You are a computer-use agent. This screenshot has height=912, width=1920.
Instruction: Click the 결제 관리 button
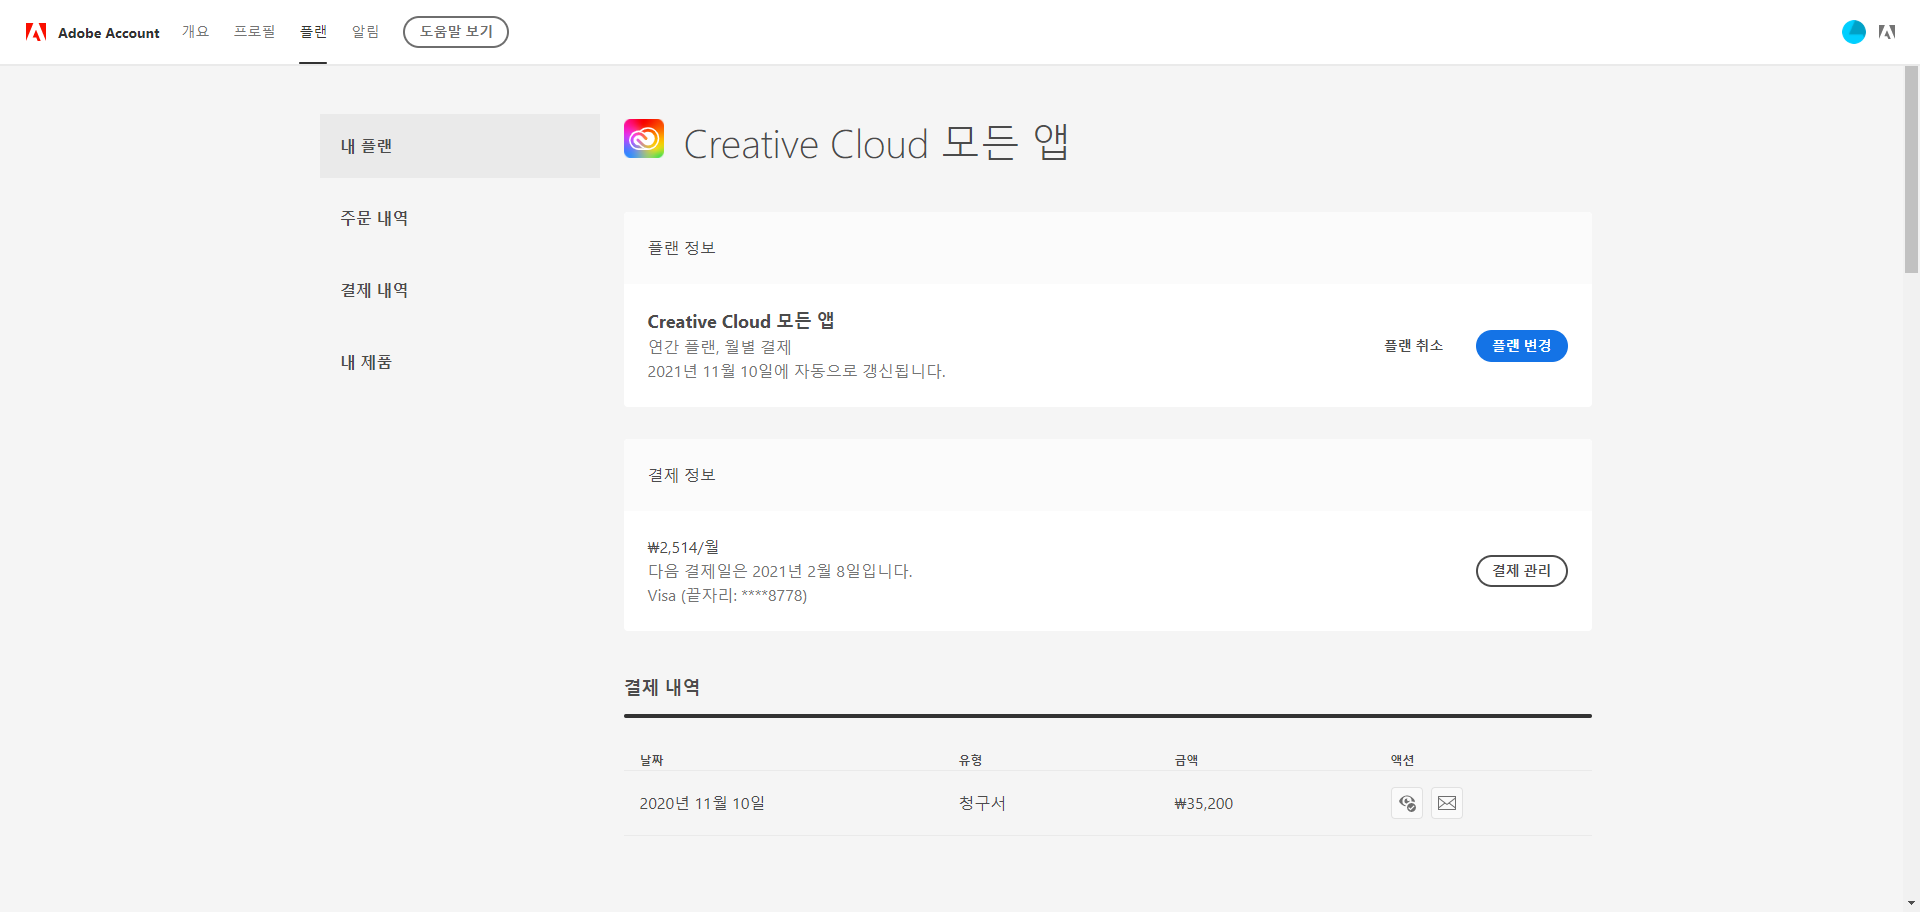click(1522, 571)
